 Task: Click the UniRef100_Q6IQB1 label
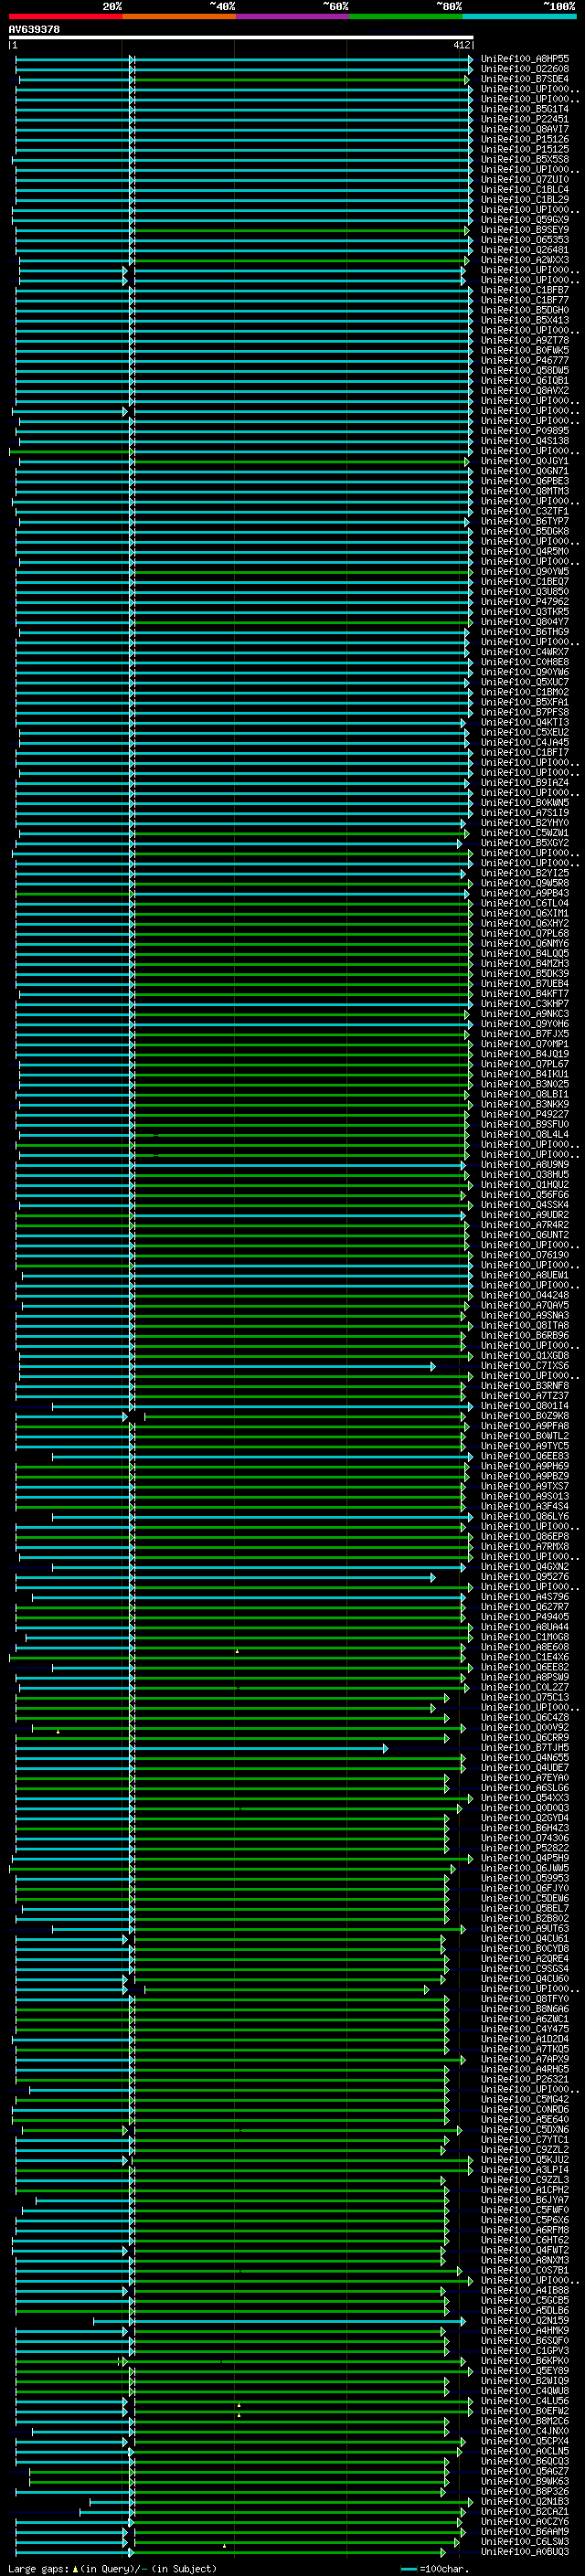coord(525,380)
